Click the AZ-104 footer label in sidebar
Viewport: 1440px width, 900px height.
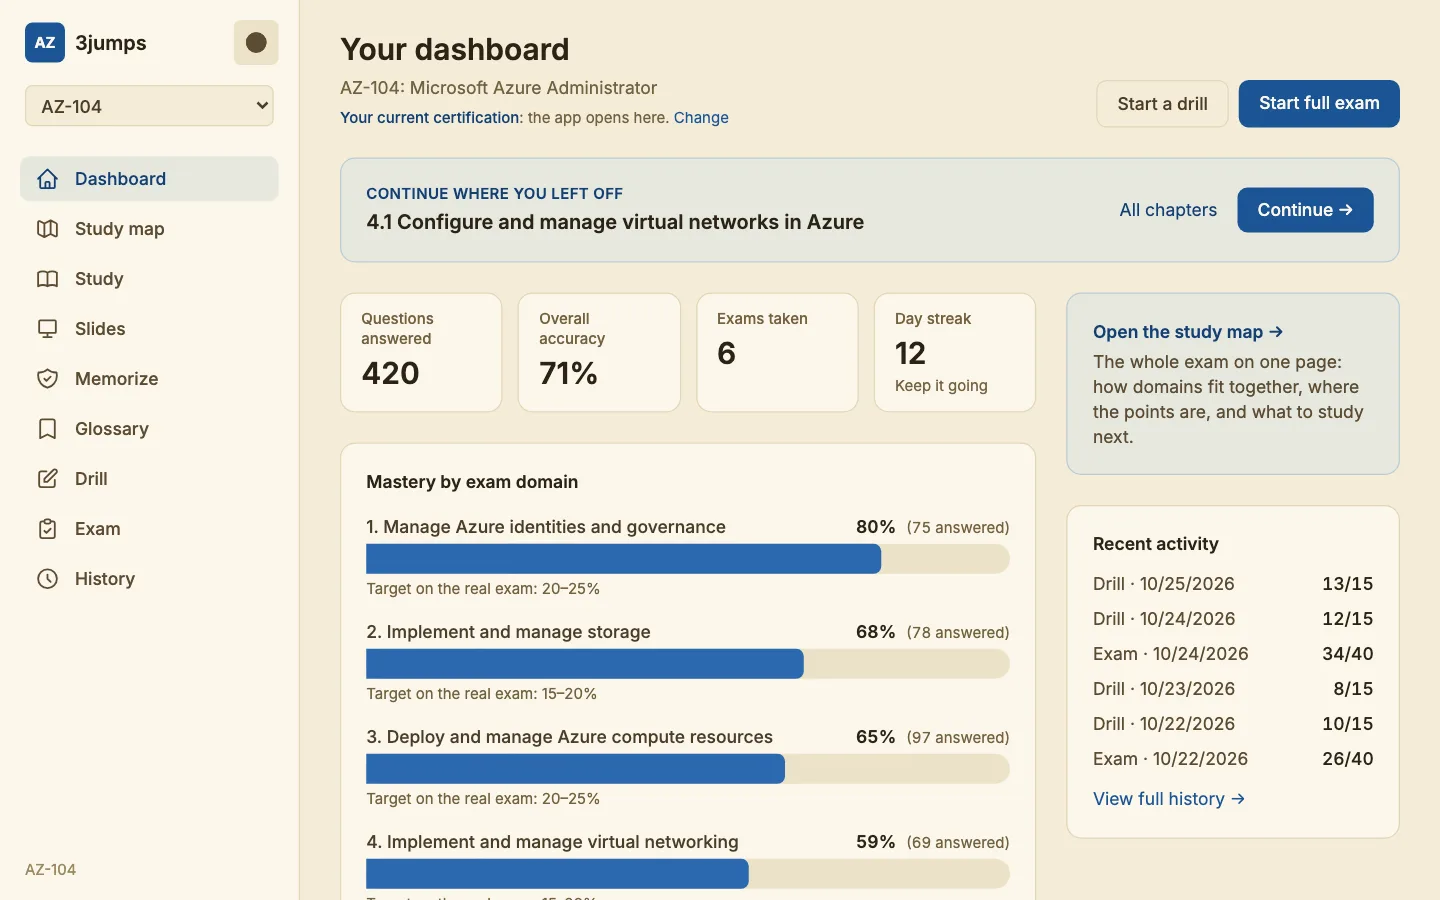[x=51, y=870]
